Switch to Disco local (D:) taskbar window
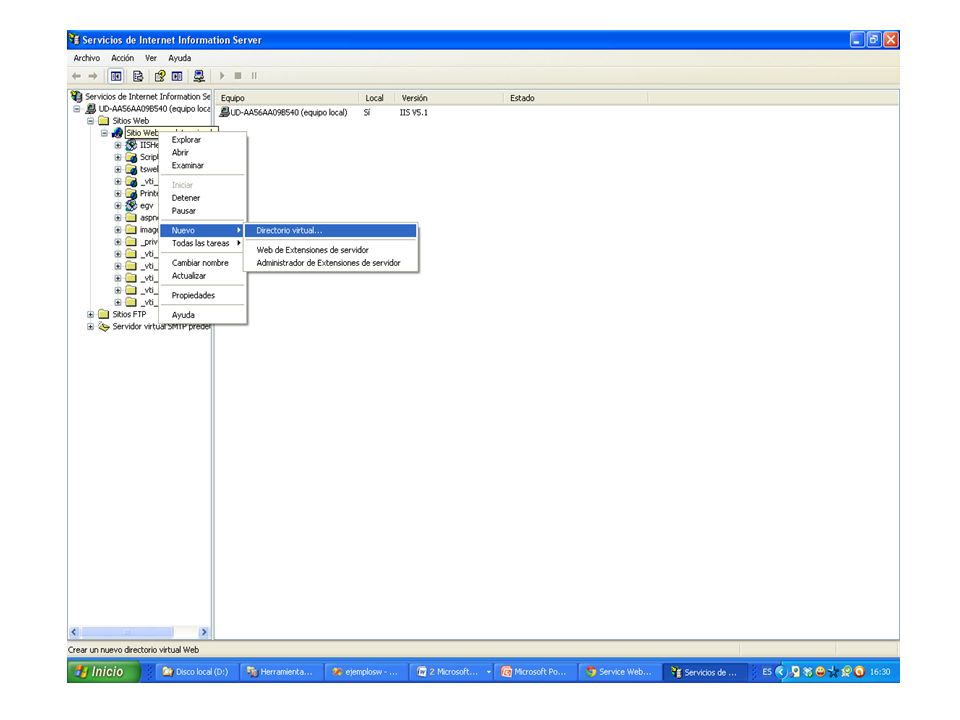This screenshot has height=720, width=960. (197, 672)
